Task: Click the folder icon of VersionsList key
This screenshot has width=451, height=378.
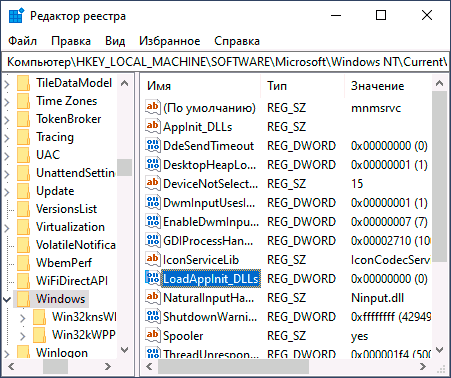Action: click(x=23, y=209)
